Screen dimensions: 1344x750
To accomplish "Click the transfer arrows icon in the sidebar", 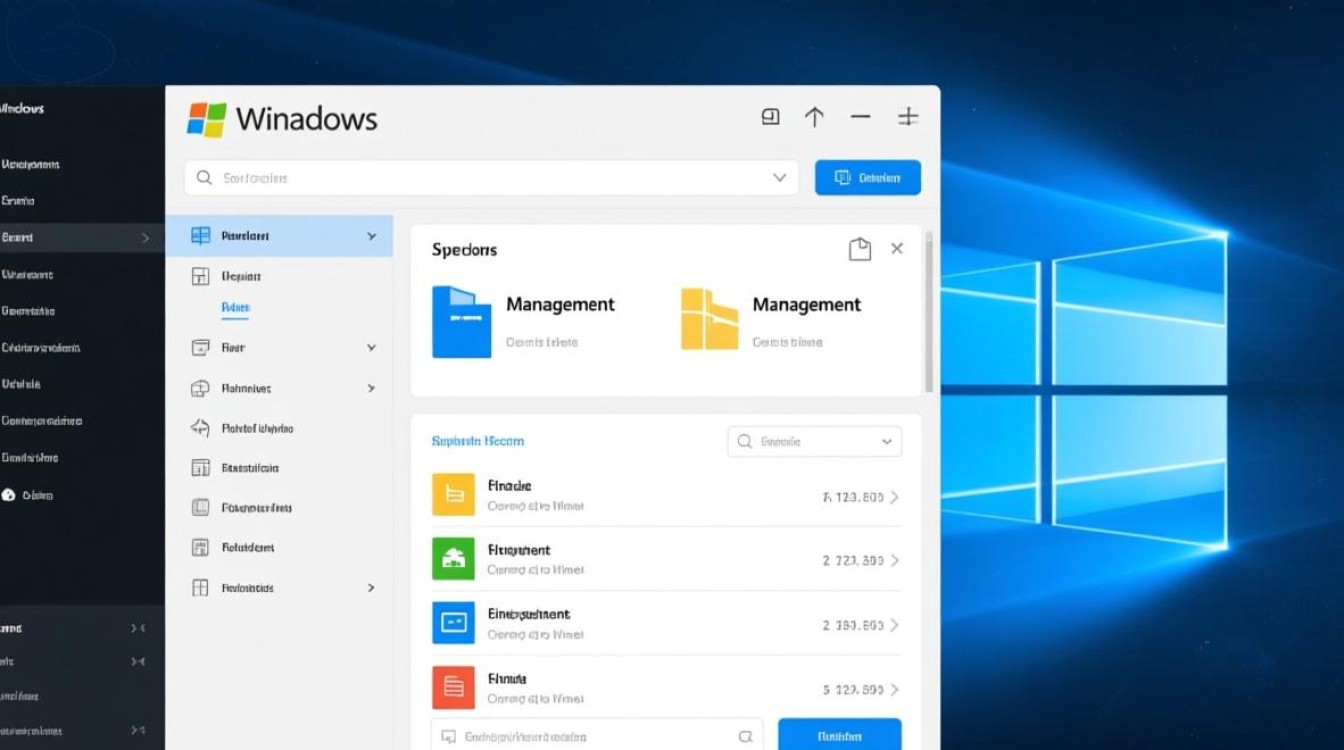I will (201, 427).
